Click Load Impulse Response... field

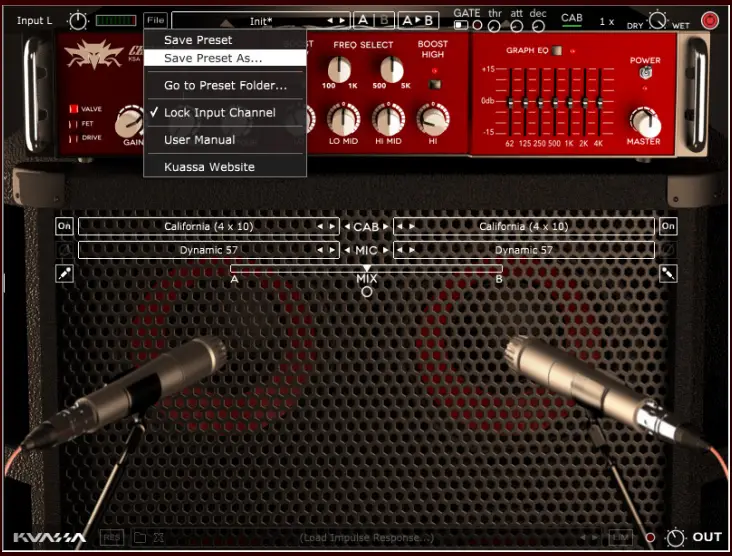click(x=366, y=538)
